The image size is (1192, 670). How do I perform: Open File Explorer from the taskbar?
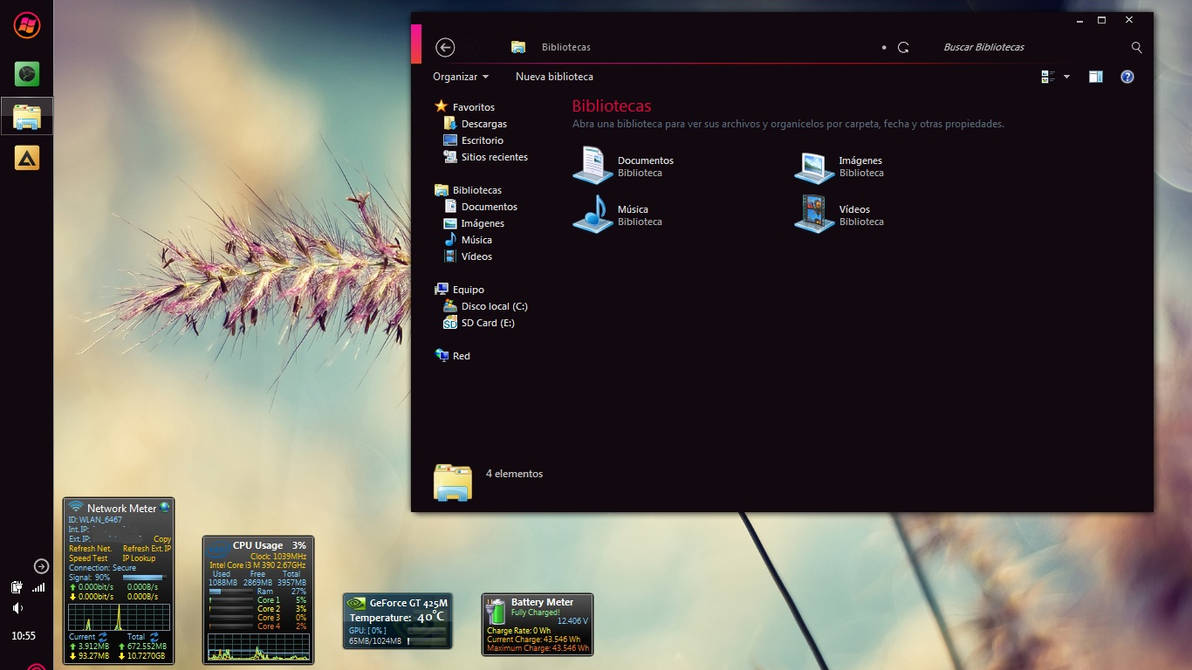(x=27, y=116)
